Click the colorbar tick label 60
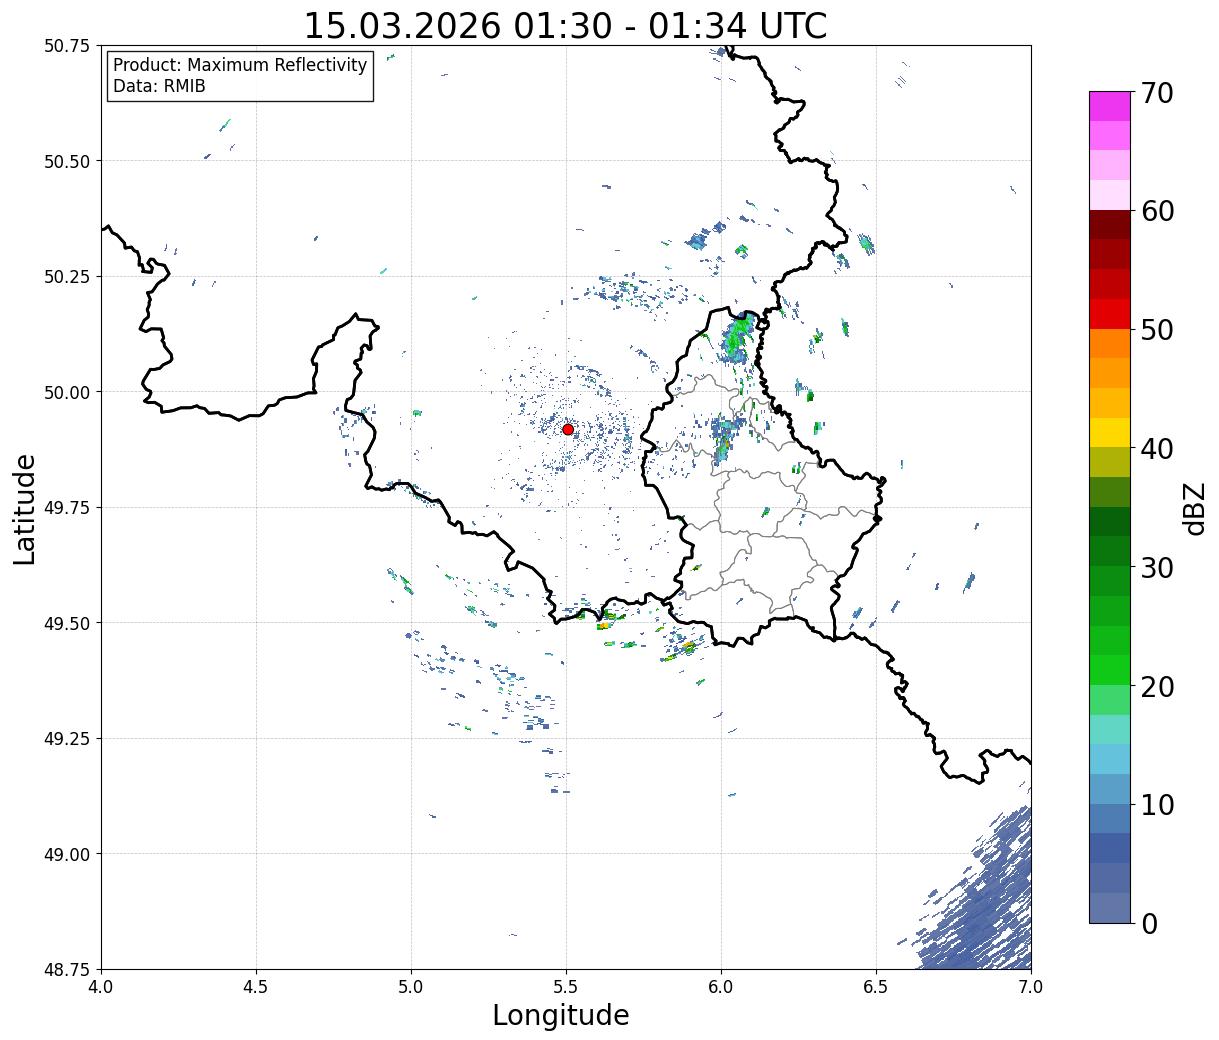This screenshot has height=1040, width=1219. tap(1155, 211)
